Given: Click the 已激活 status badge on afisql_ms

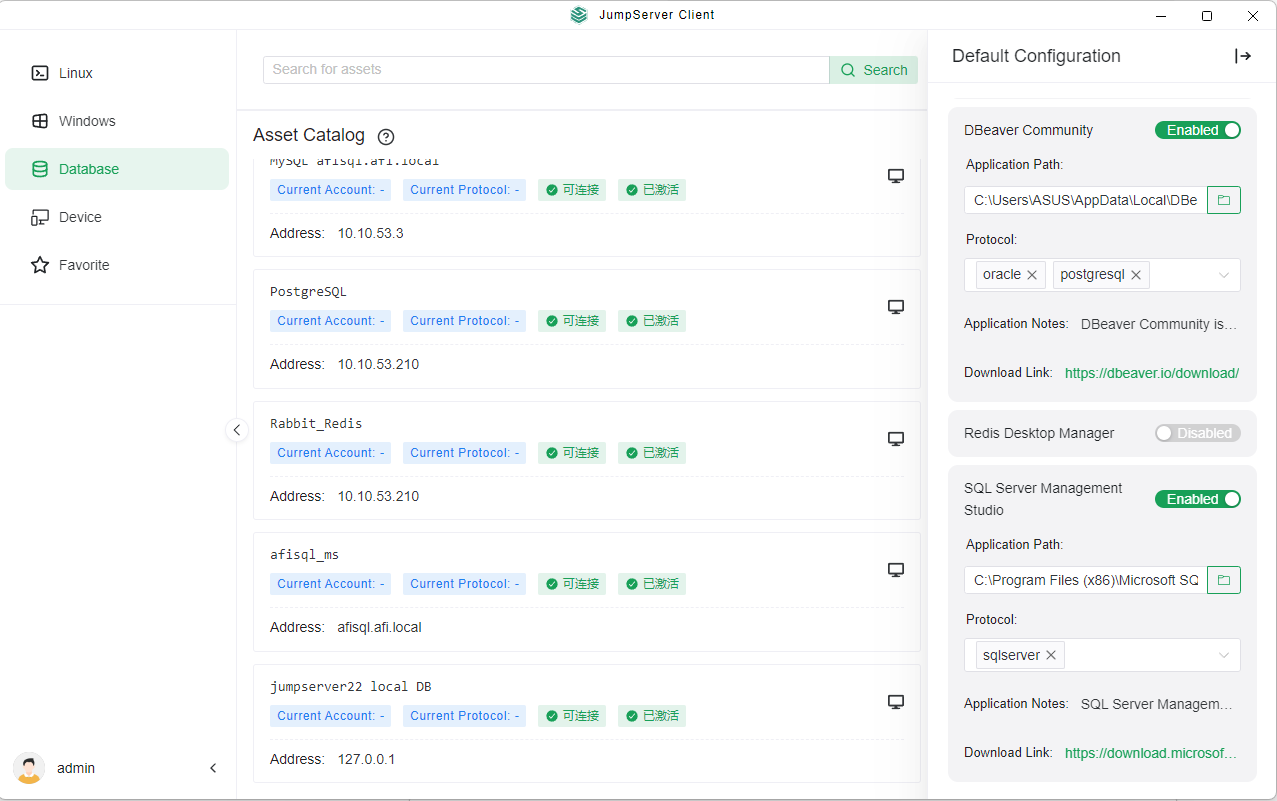Looking at the screenshot, I should [x=652, y=584].
